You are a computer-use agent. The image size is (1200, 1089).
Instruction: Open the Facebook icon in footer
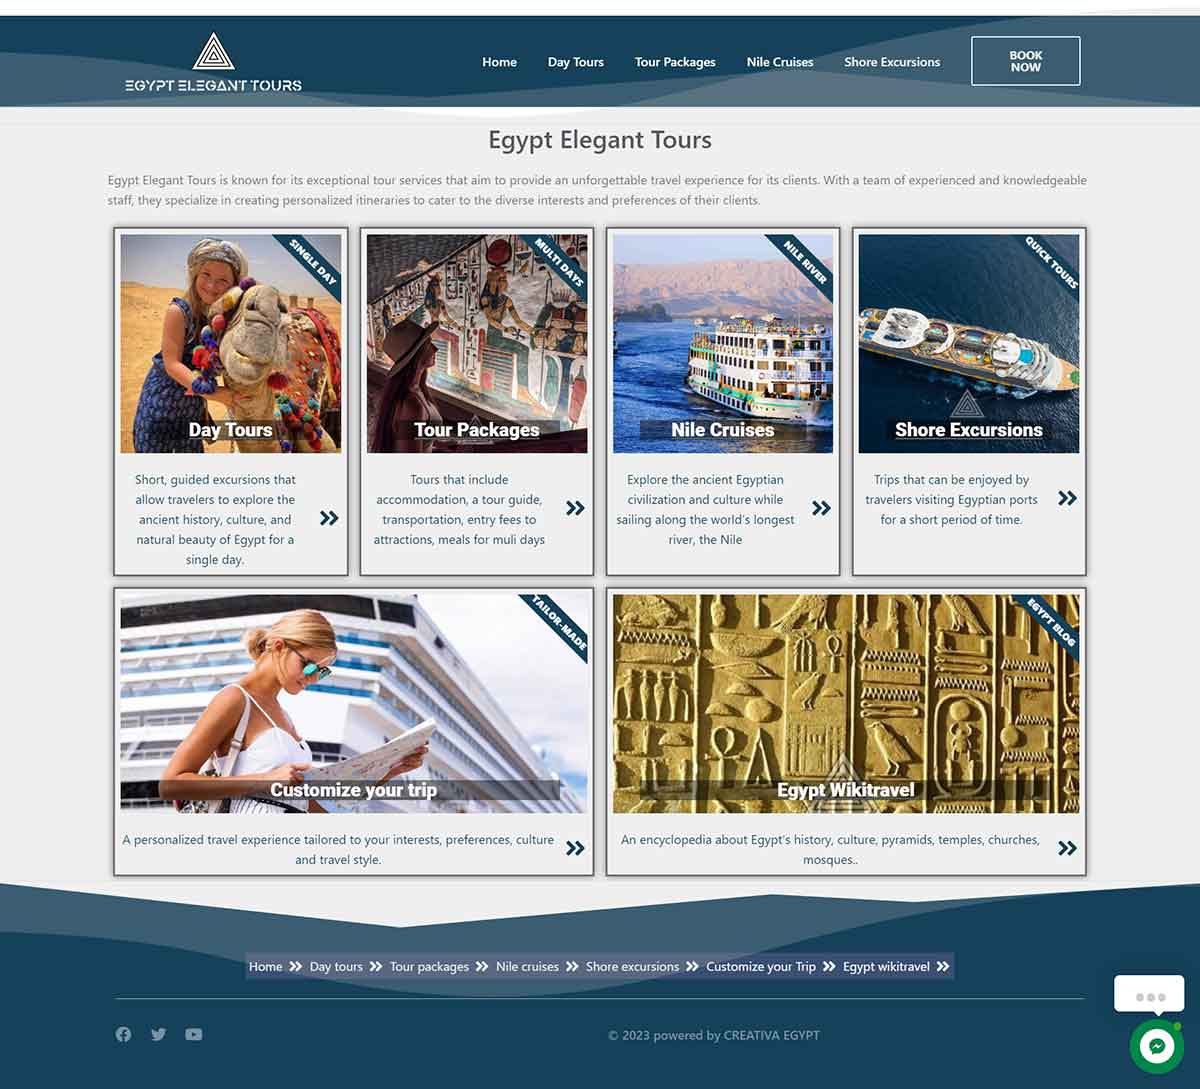123,1034
